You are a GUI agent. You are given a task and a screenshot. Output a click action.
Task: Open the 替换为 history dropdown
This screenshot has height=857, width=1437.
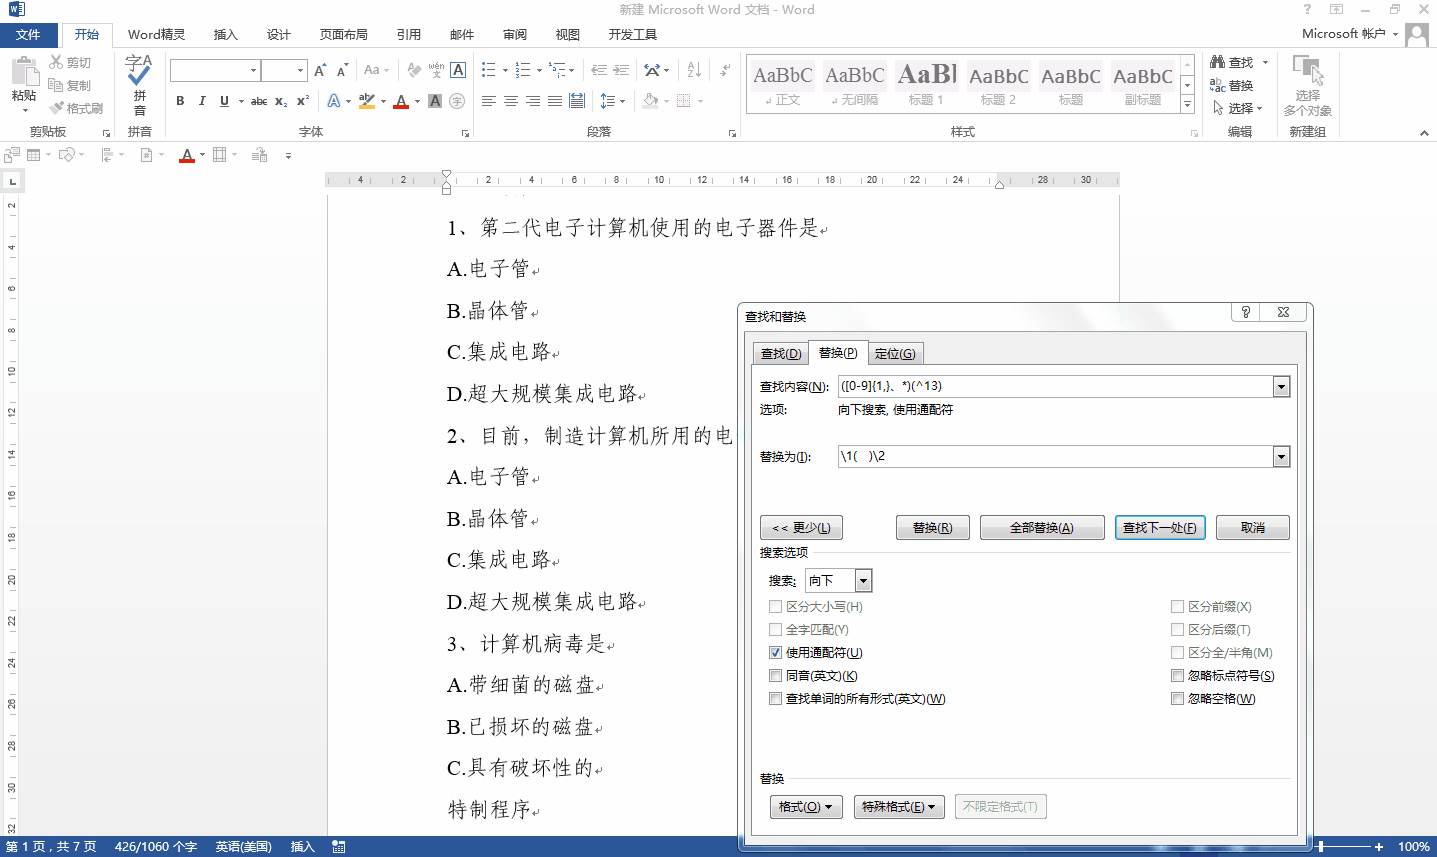[x=1281, y=457]
